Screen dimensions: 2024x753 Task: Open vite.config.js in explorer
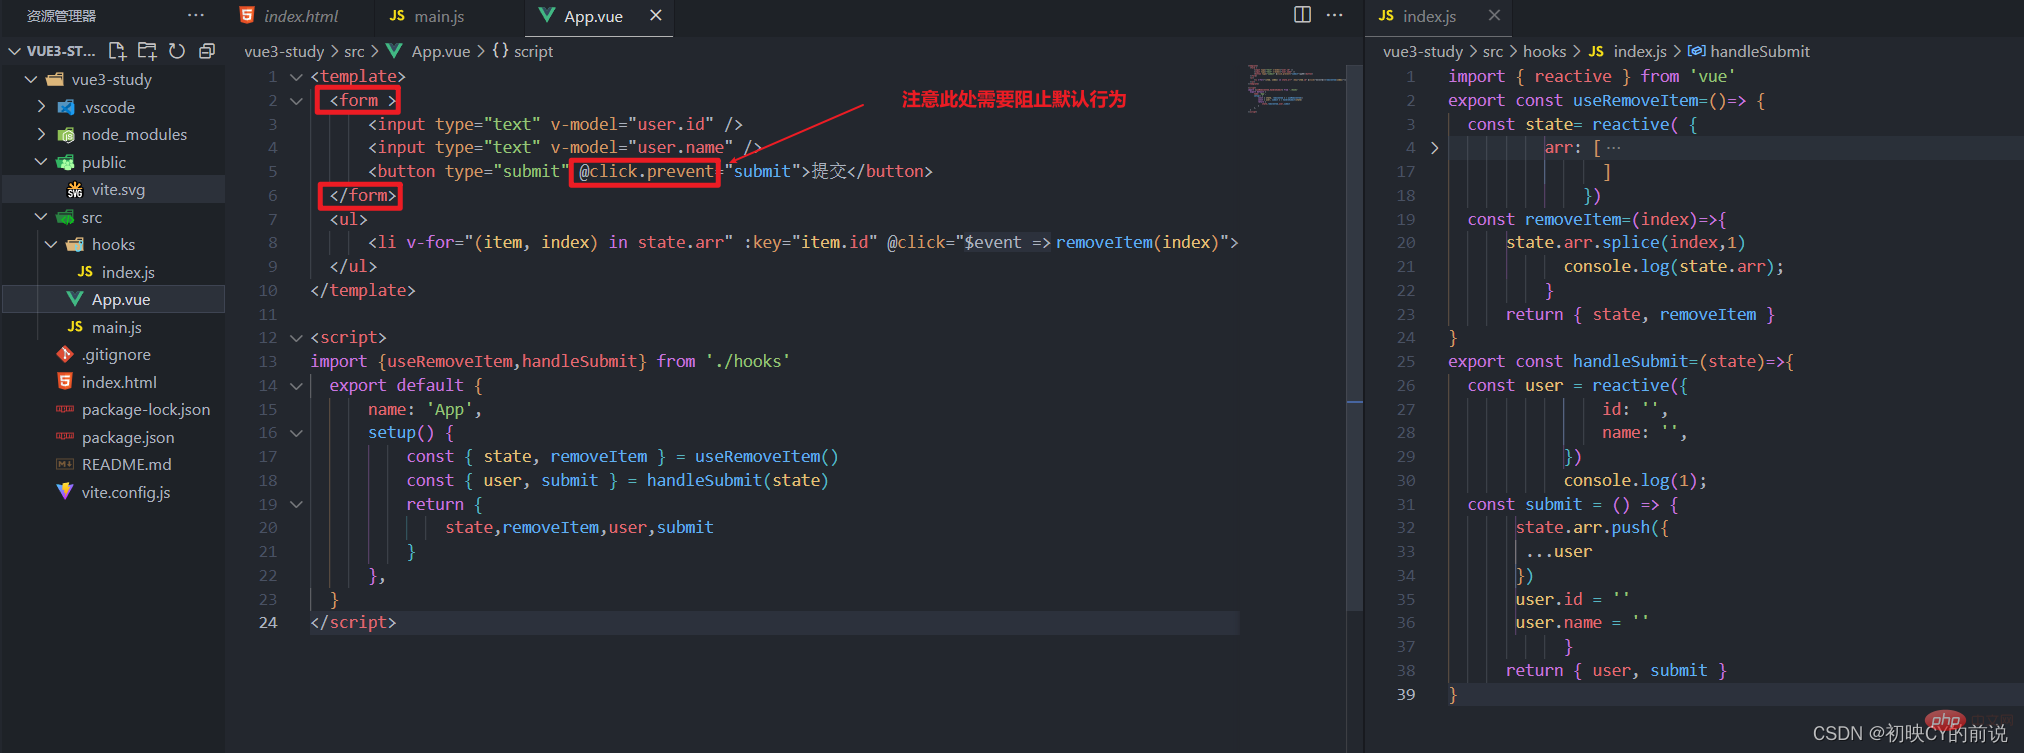(x=113, y=492)
